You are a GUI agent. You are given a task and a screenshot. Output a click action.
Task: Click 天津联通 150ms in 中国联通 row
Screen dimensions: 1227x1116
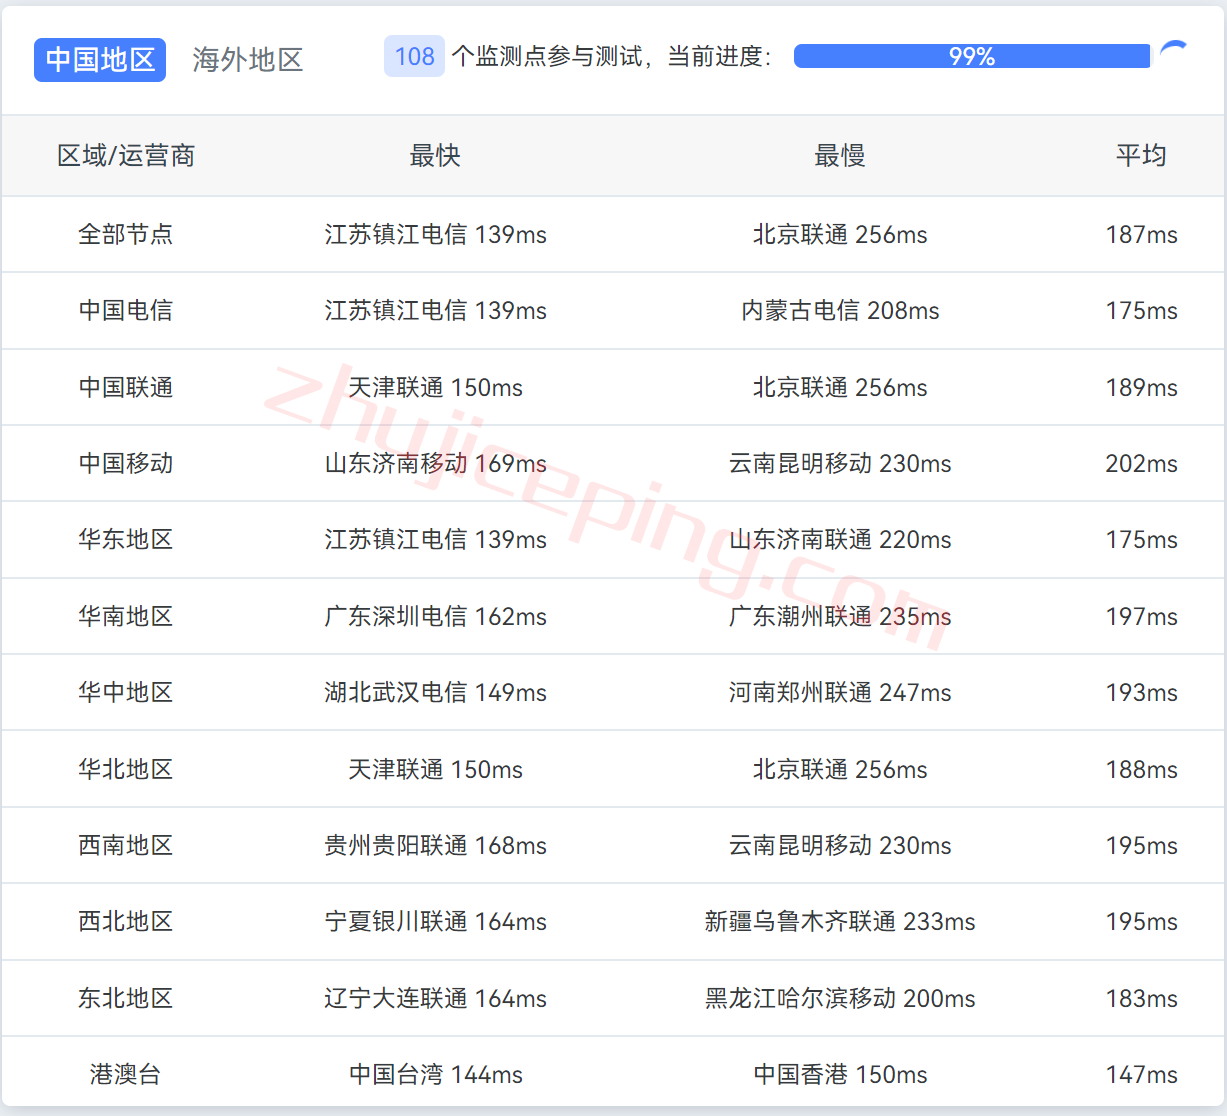[435, 387]
